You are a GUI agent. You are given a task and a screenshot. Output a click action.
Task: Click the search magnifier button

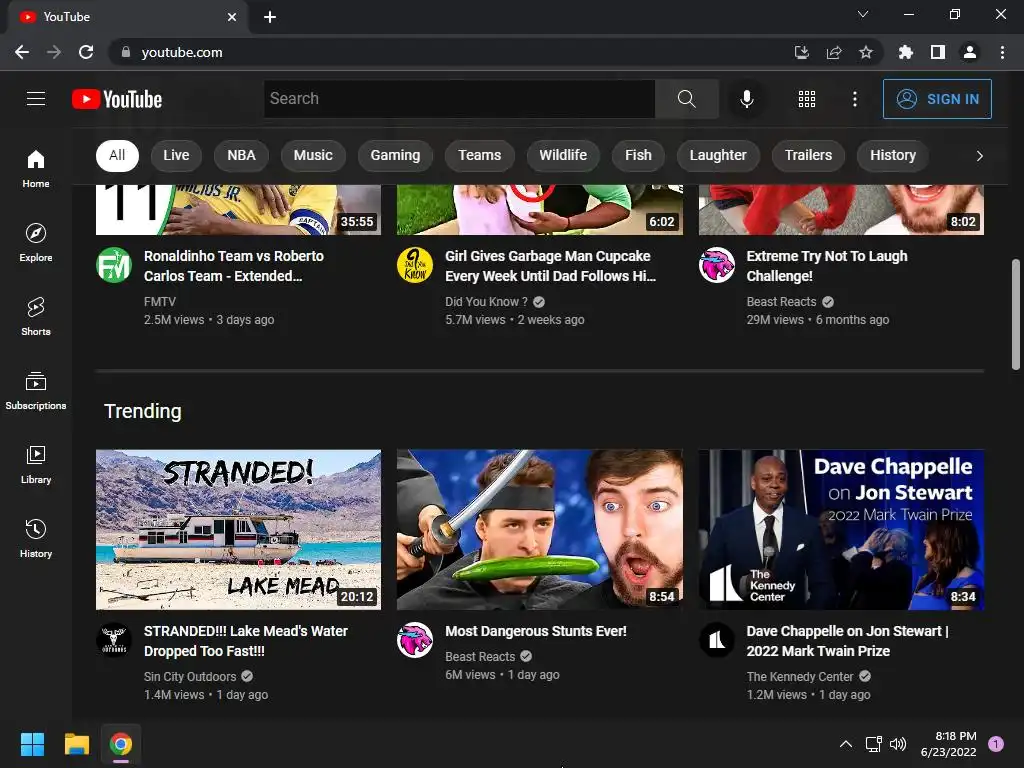coord(686,99)
